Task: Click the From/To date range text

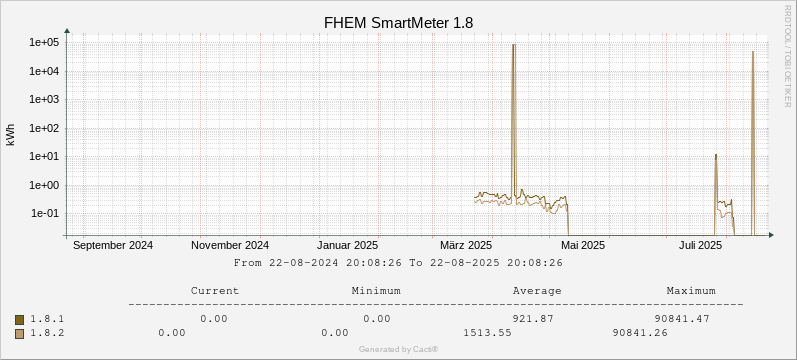Action: pos(398,263)
